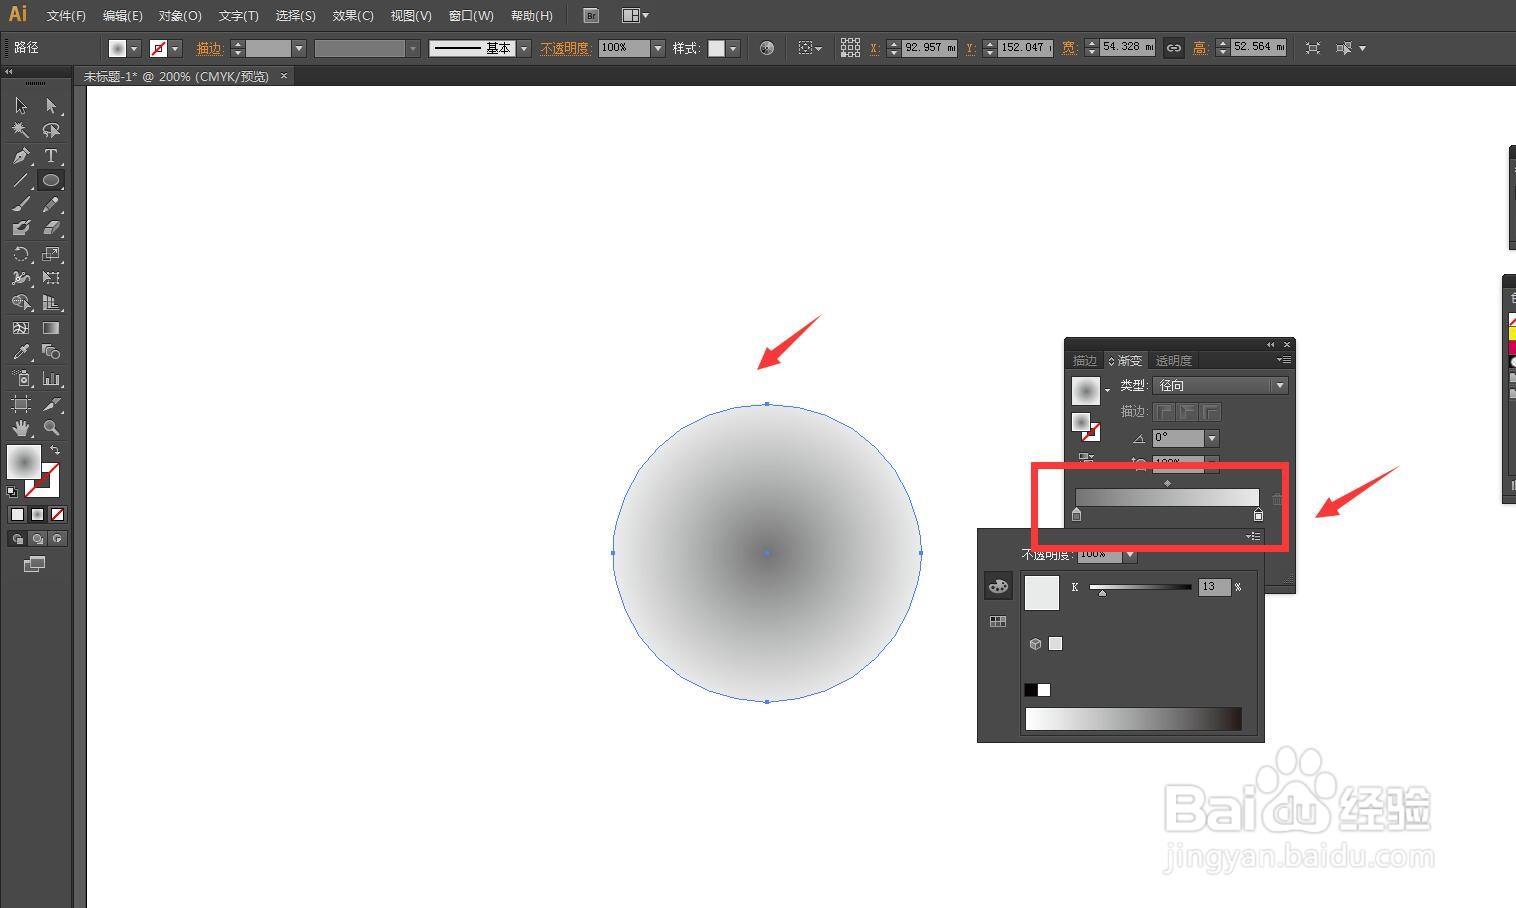Select the Perspective Grid tool
Image resolution: width=1516 pixels, height=908 pixels.
(51, 302)
